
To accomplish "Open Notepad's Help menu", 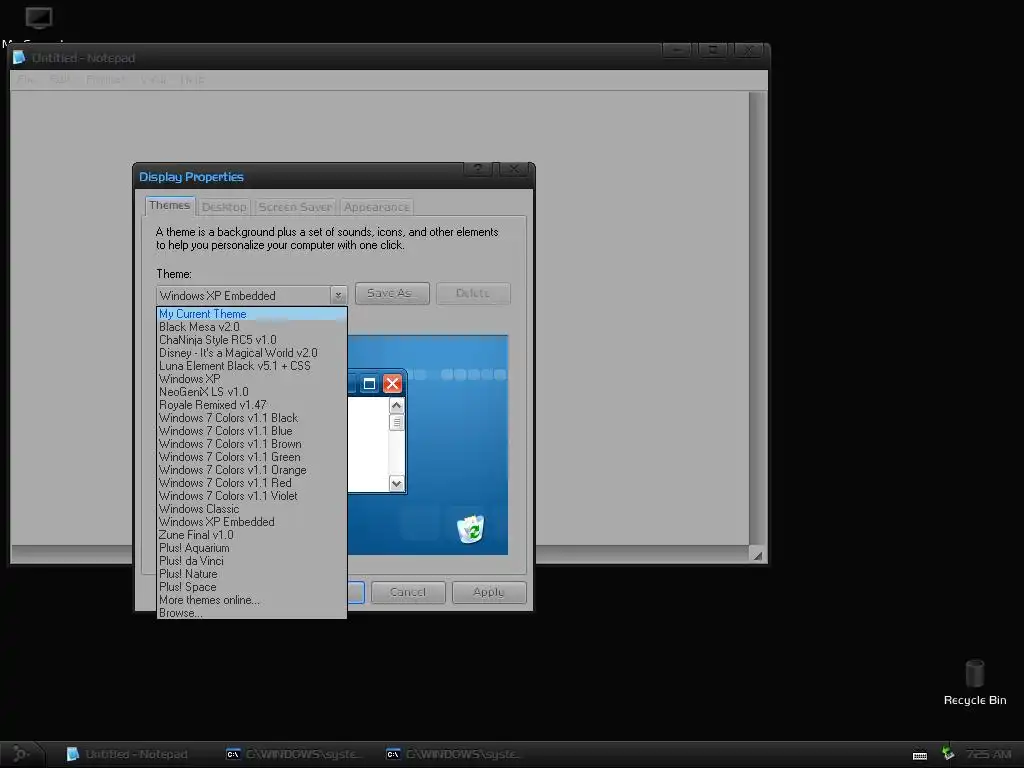I will coord(193,80).
